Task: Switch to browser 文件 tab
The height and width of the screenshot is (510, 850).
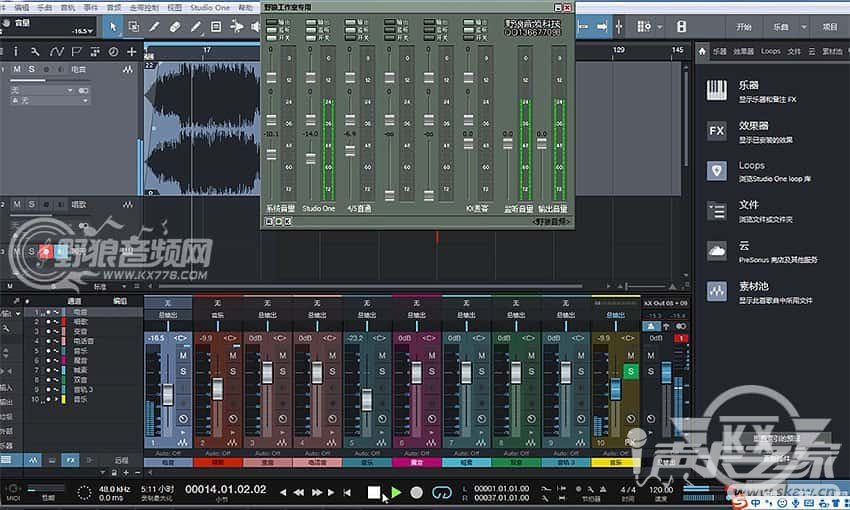Action: [x=794, y=51]
